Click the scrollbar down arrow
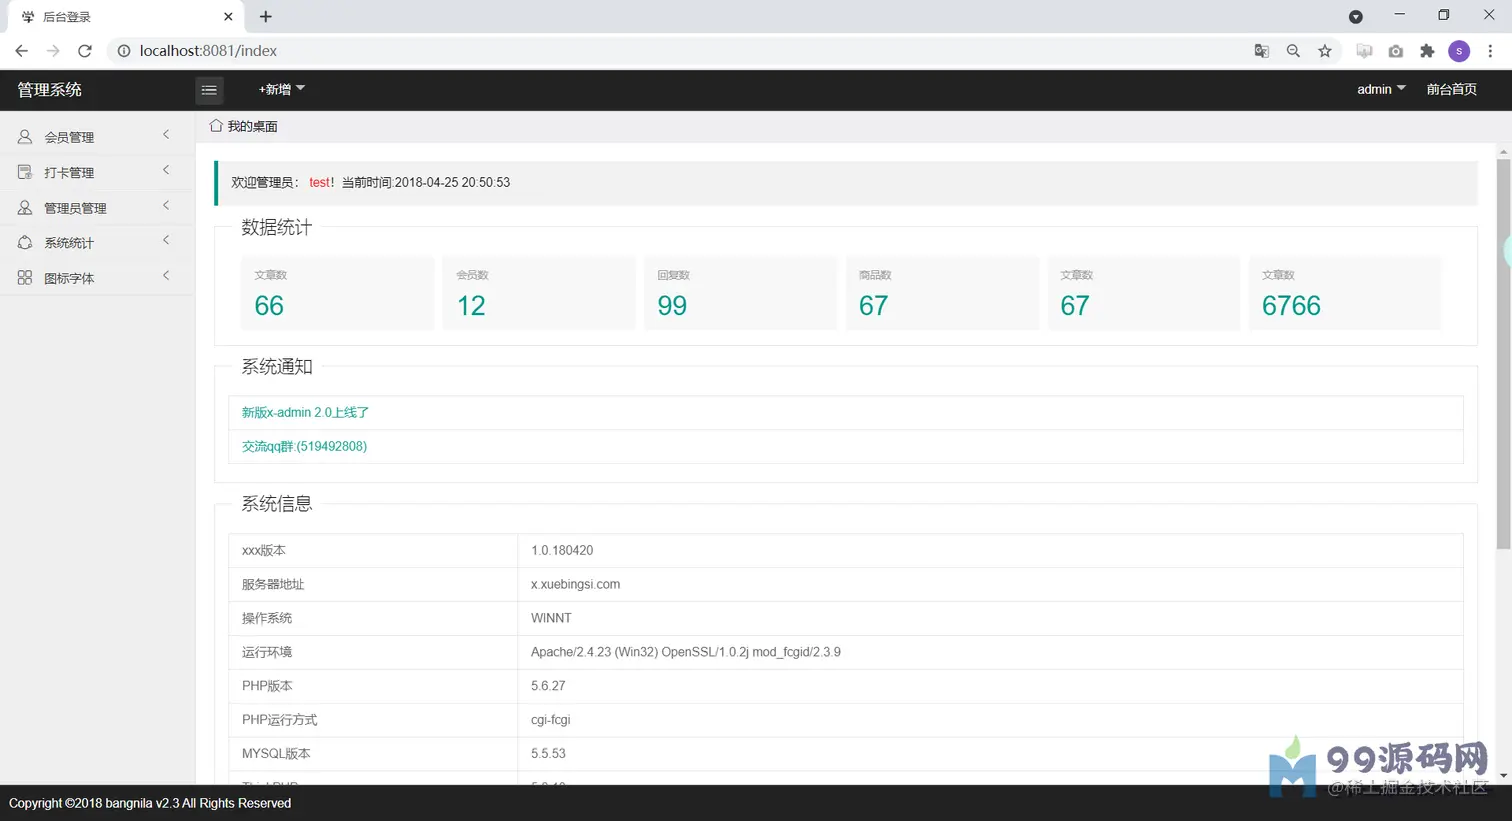 (x=1503, y=776)
